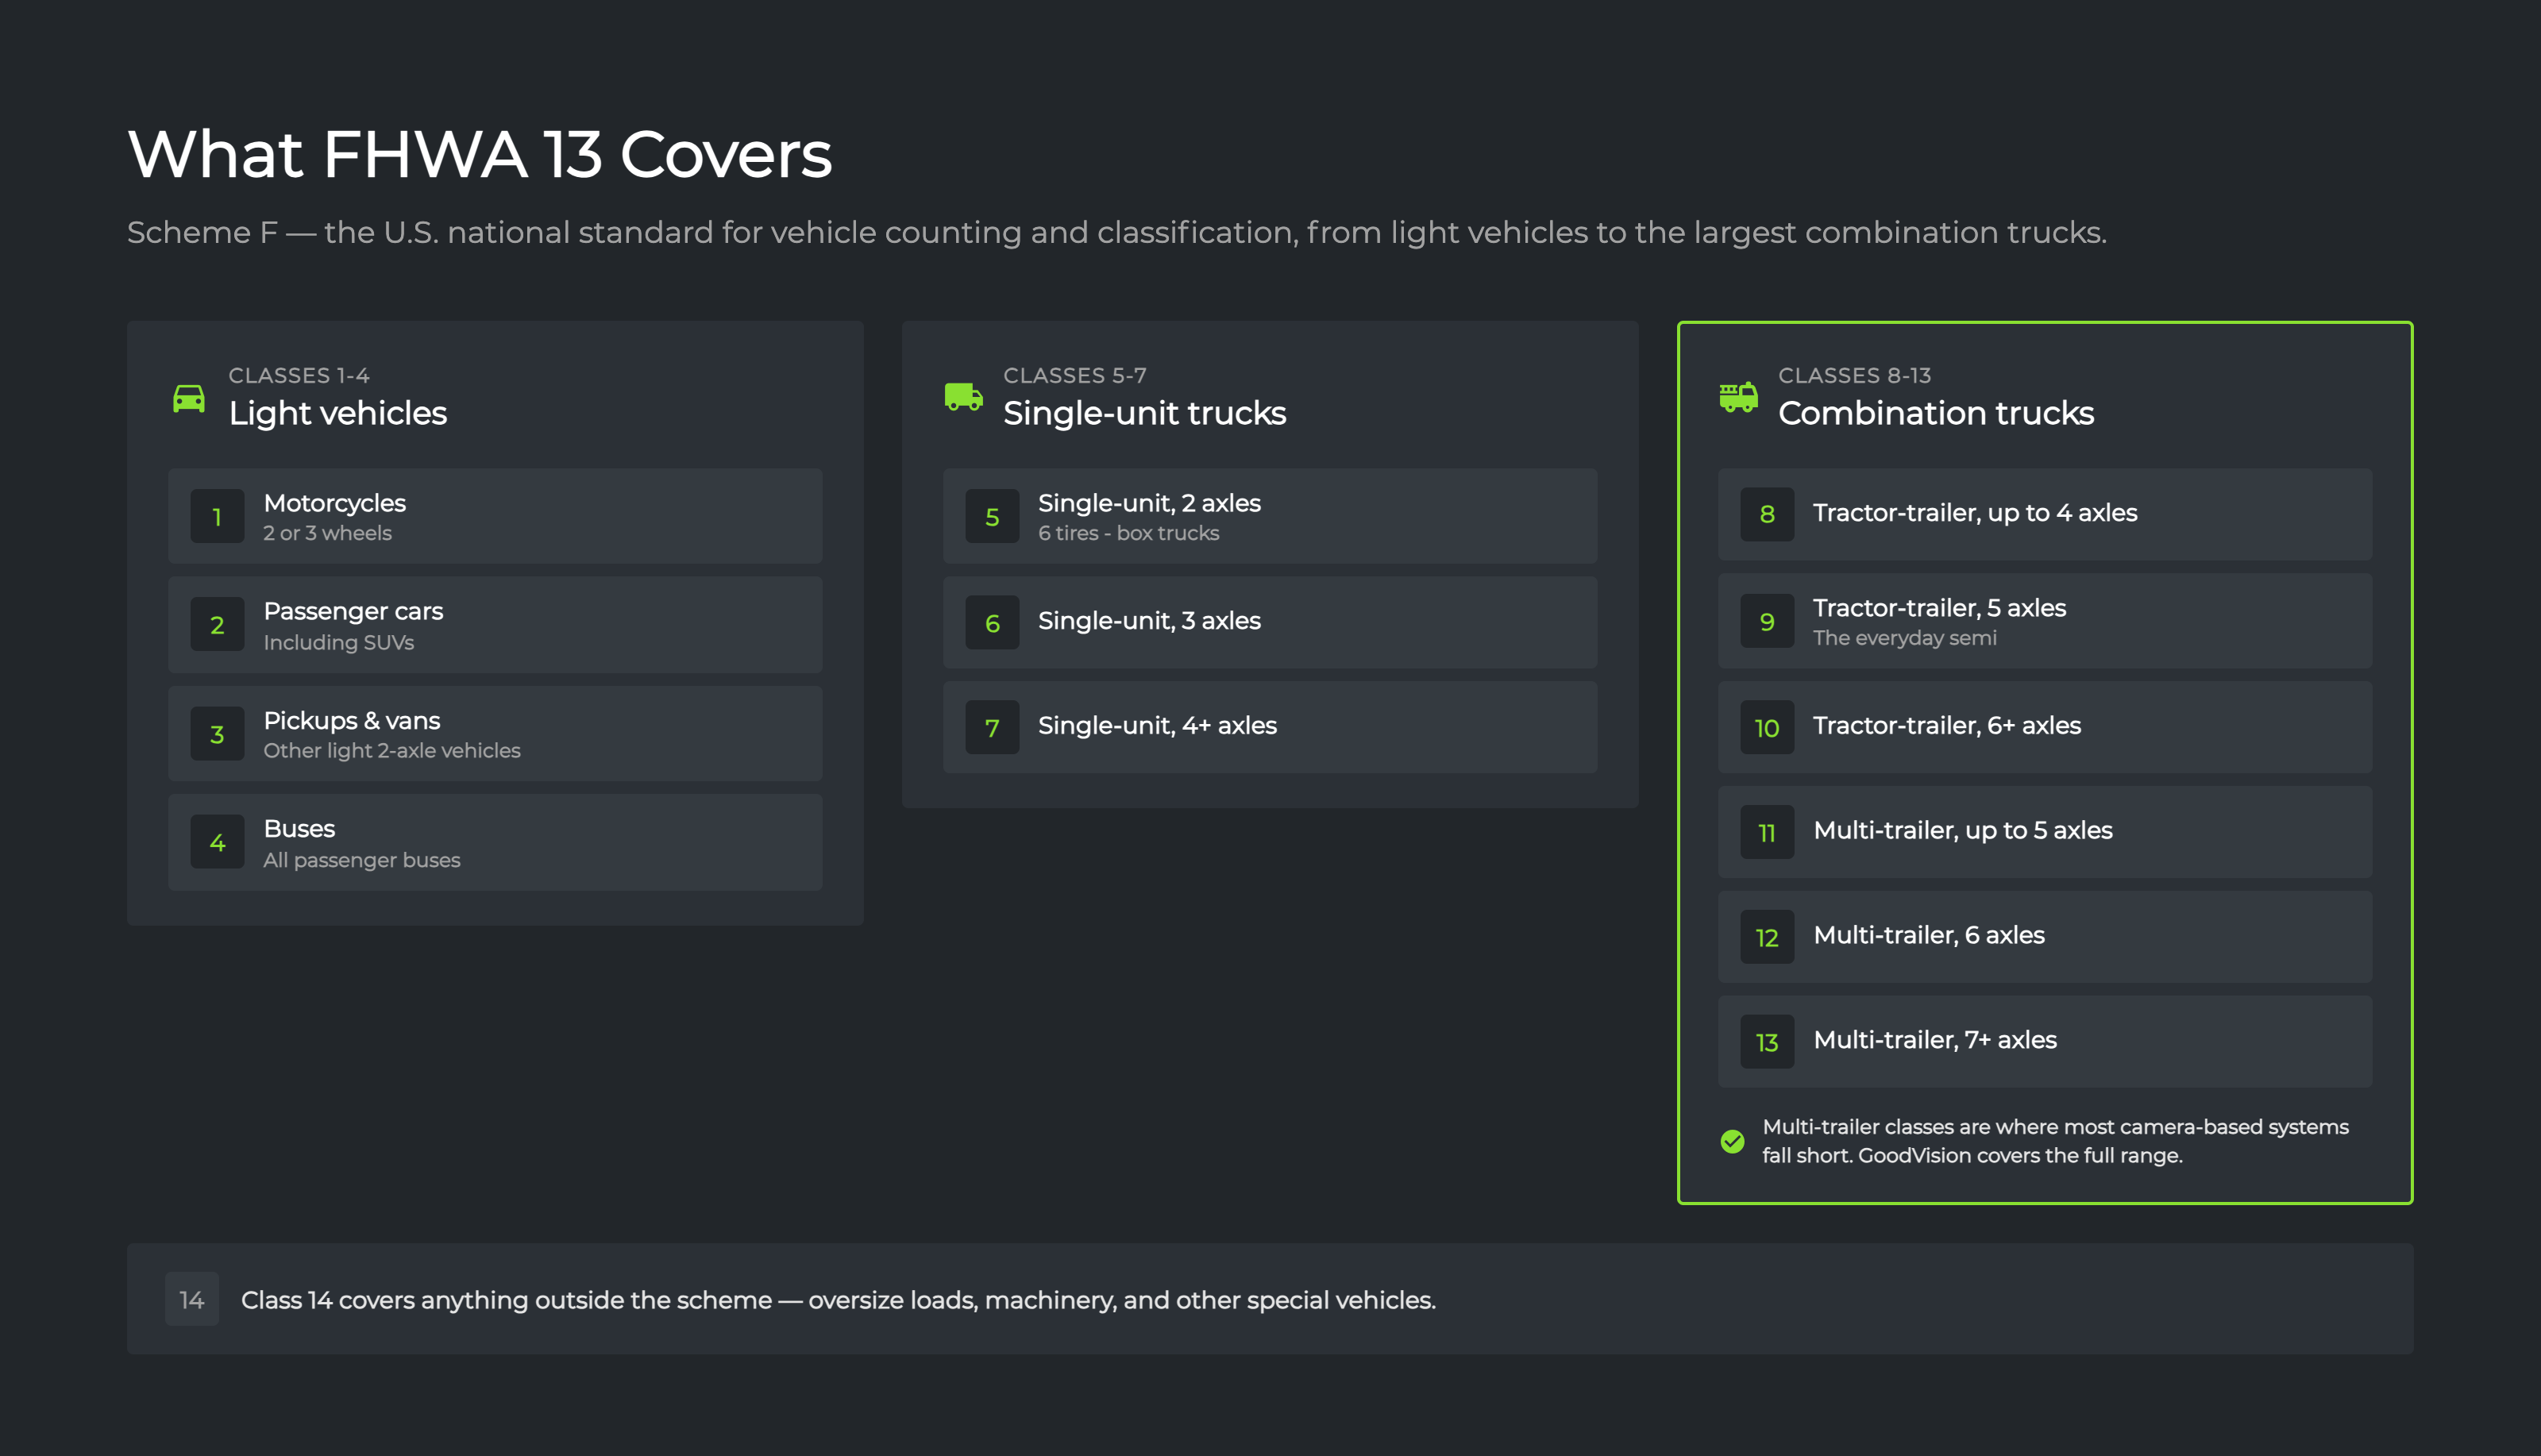This screenshot has height=1456, width=2541.
Task: Click the number 13 class badge
Action: tap(1767, 1042)
